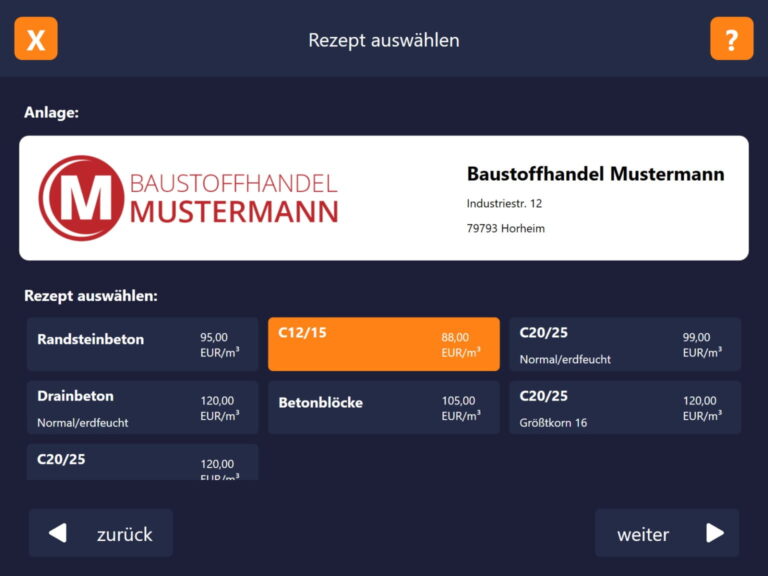
Task: Select the partially visible bottom C20/25 tile
Action: point(142,463)
